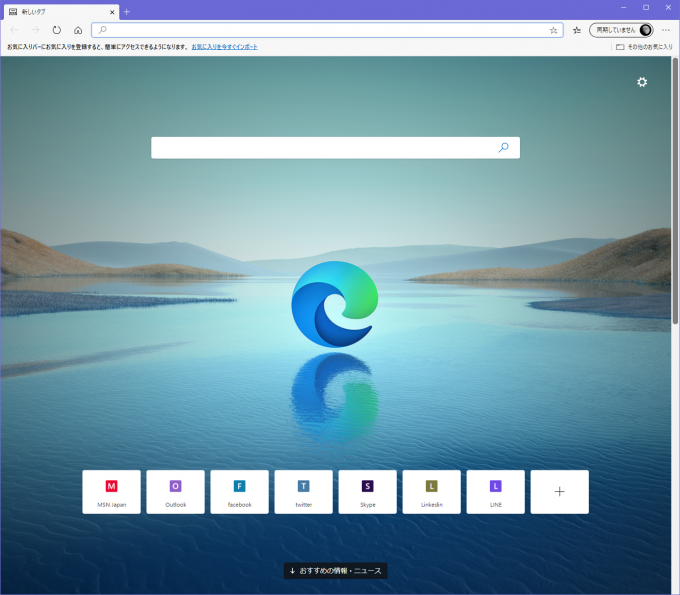Open the twitter quick link tile

tap(304, 492)
